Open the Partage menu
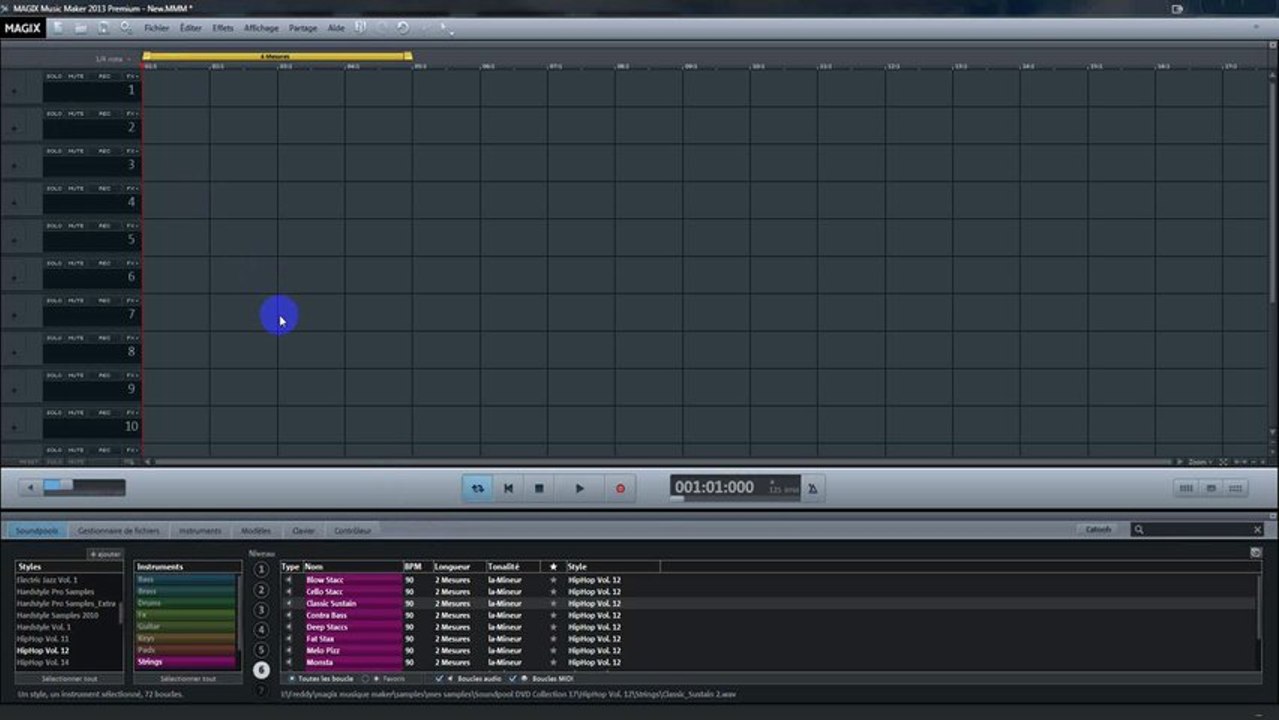Screen dimensions: 1279x720 click(x=303, y=28)
